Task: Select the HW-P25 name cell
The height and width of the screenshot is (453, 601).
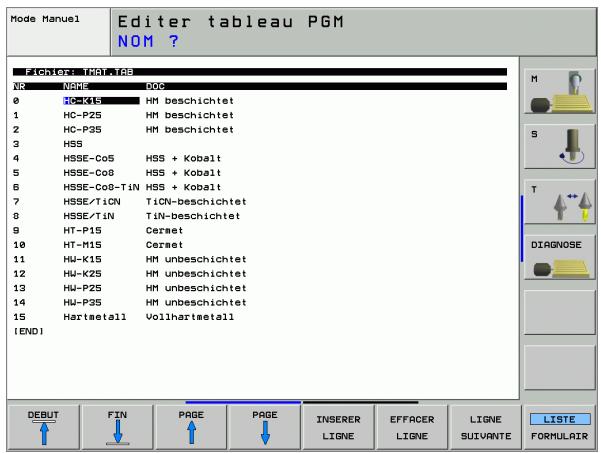Action: [x=82, y=288]
